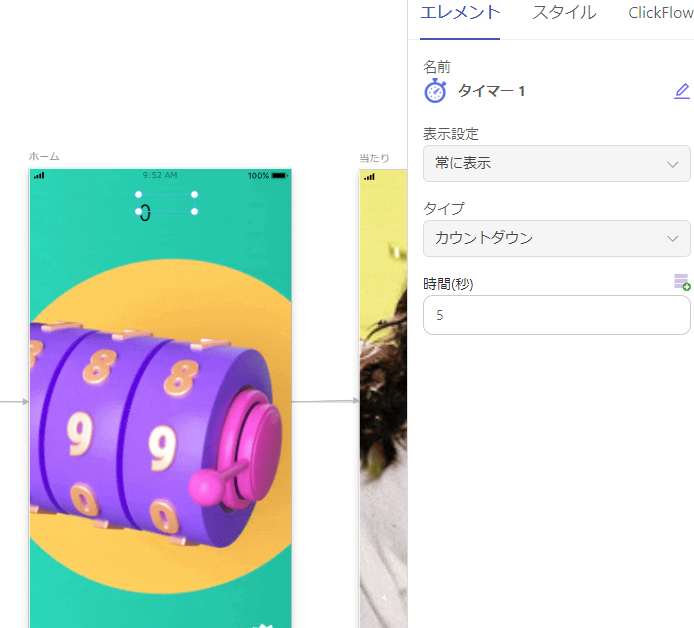Click the 当たり screen label
The width and height of the screenshot is (694, 628).
pos(374,158)
